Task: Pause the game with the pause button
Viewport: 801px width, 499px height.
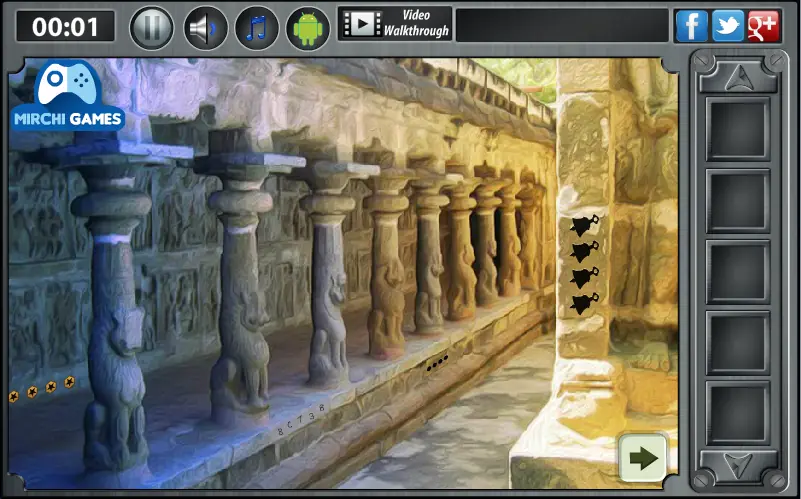Action: (x=152, y=28)
